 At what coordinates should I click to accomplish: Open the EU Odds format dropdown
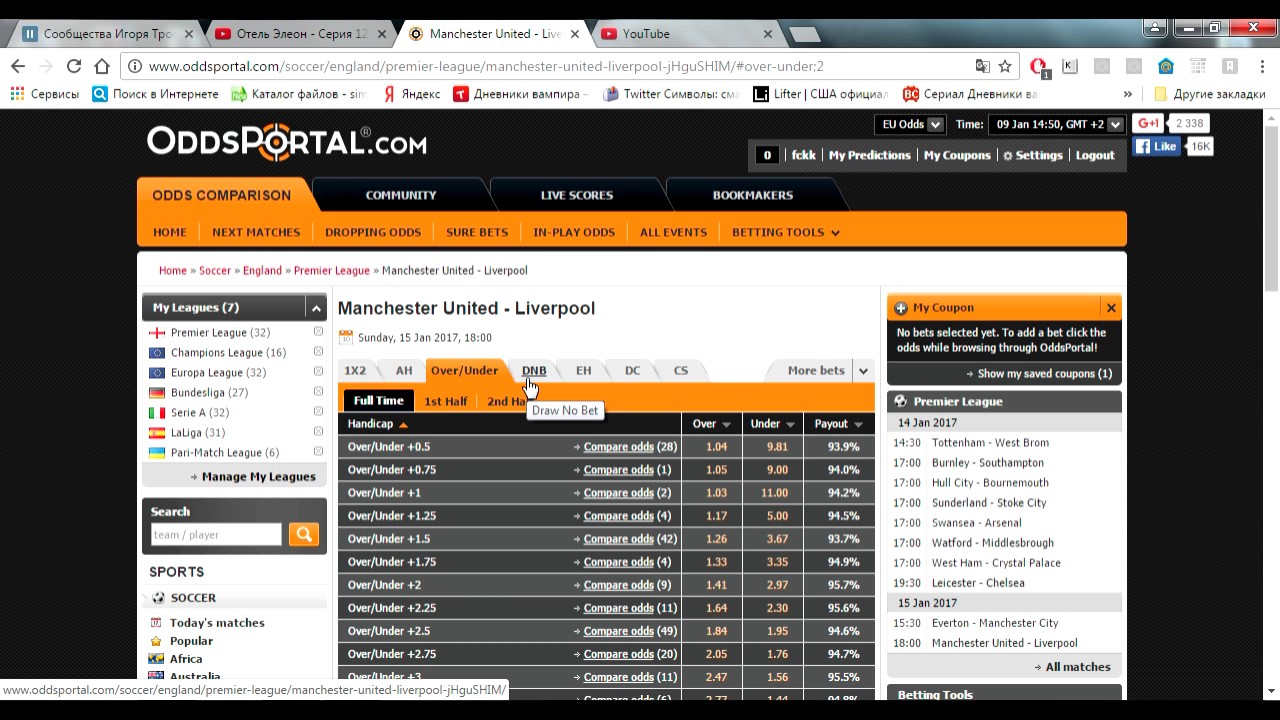[909, 125]
